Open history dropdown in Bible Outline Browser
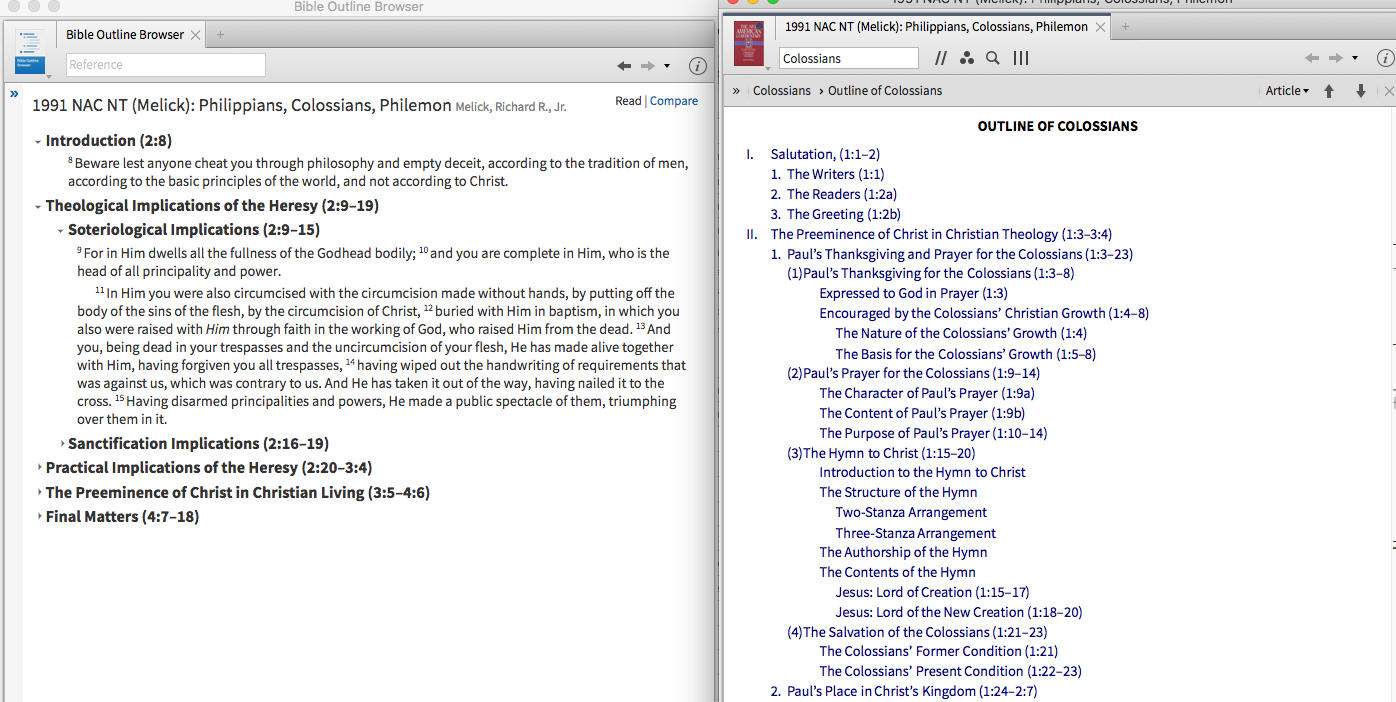Image resolution: width=1396 pixels, height=702 pixels. (667, 66)
